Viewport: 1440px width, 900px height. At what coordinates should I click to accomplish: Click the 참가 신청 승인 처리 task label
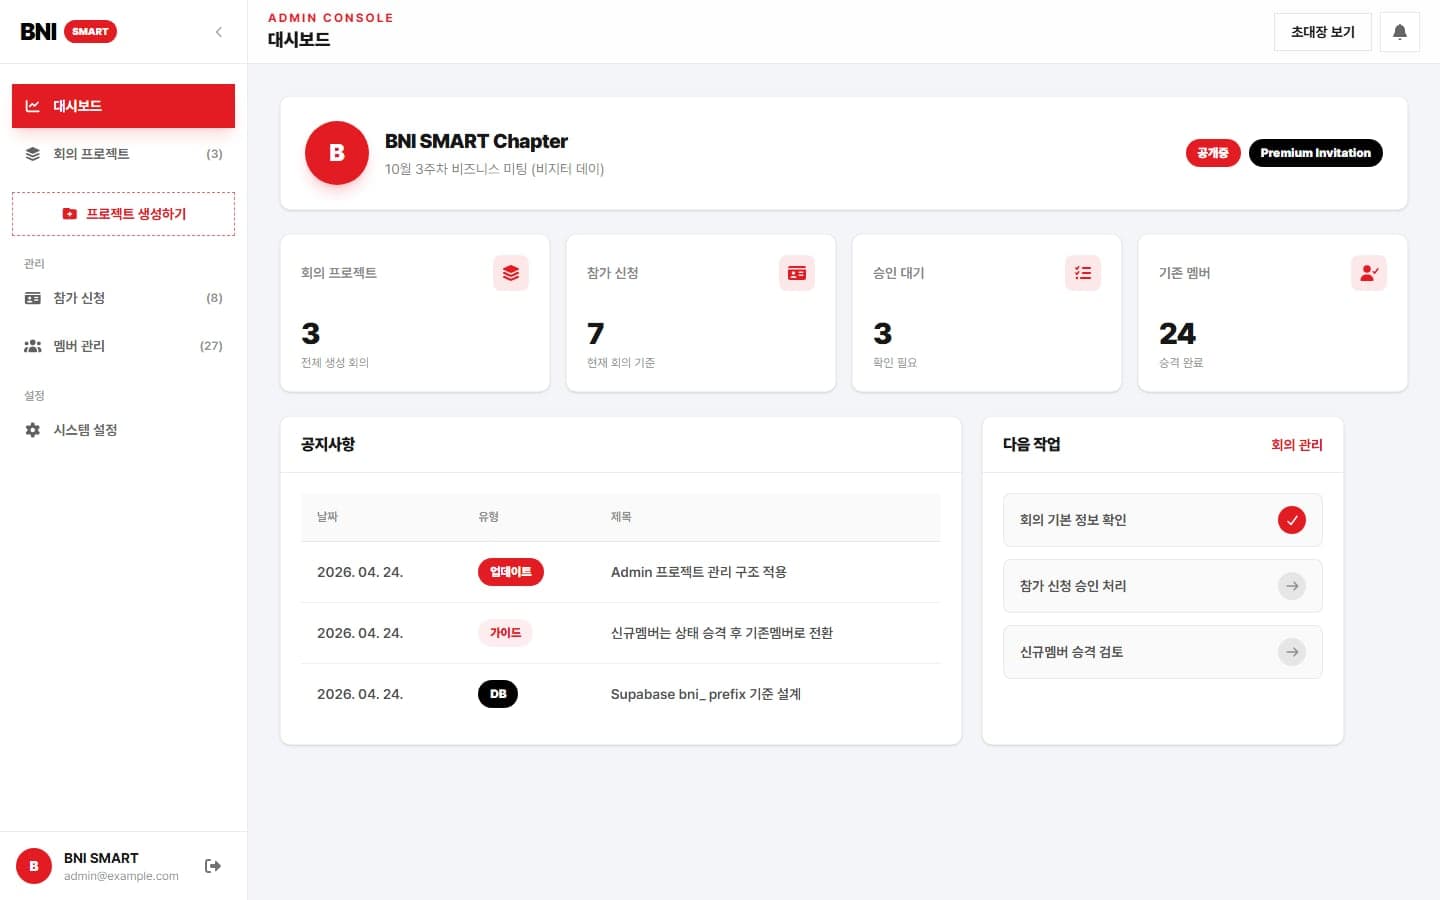[1073, 586]
